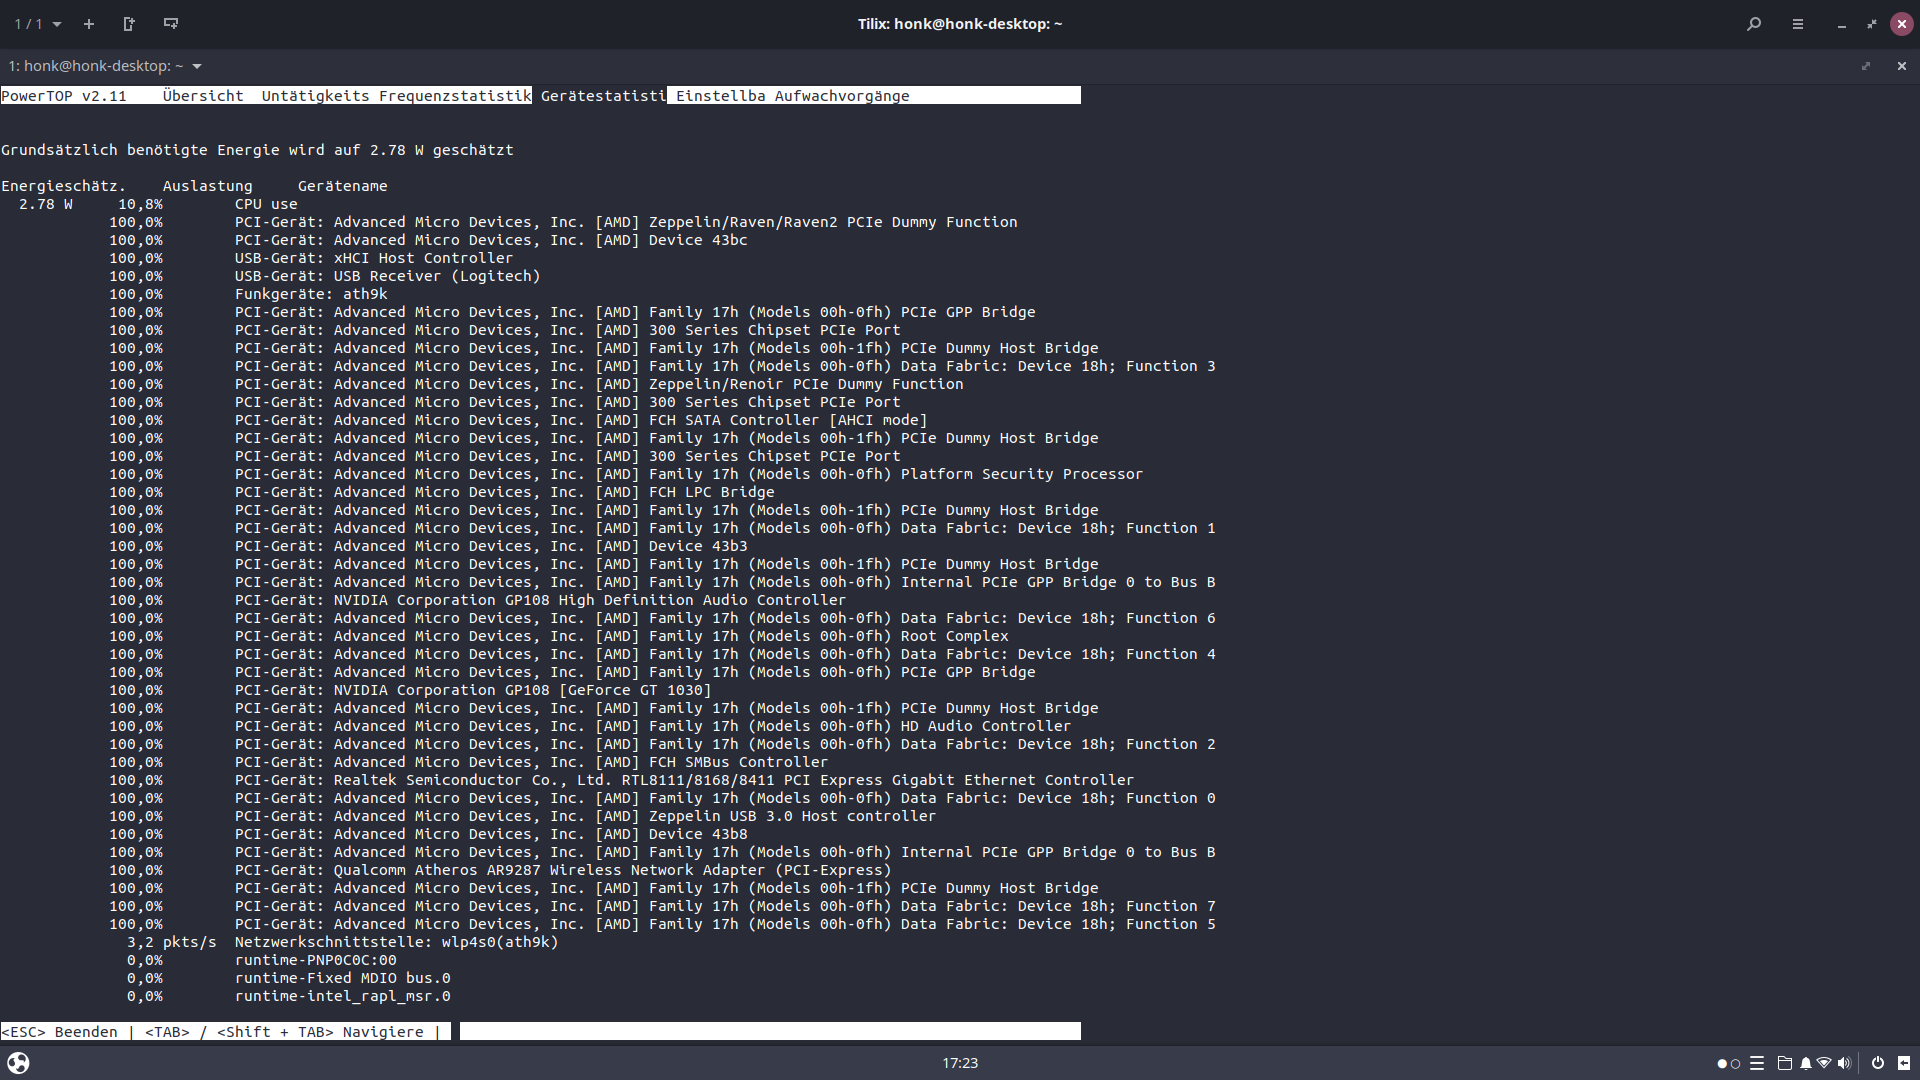This screenshot has width=1920, height=1080.
Task: Select the Funkgeräte: ath9k row
Action: tap(248, 294)
